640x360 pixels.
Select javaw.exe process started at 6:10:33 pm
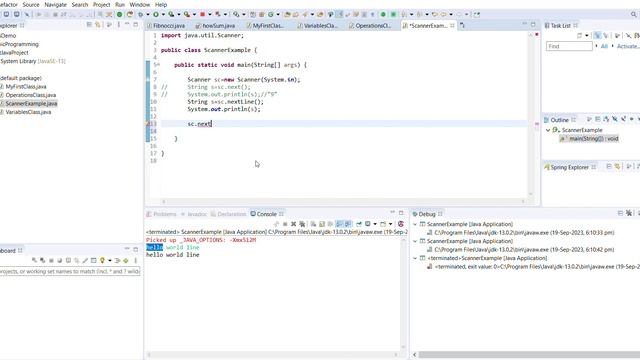pos(520,233)
